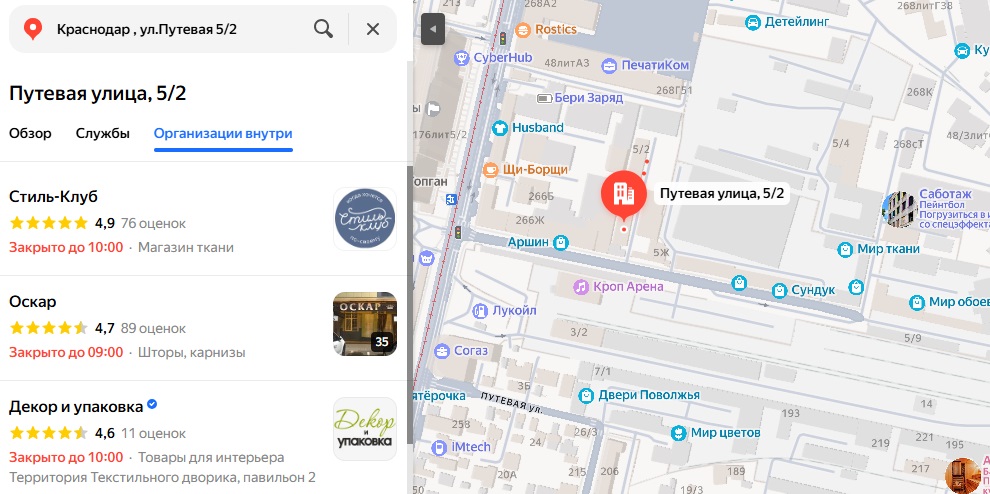Clear the search field with X
The image size is (990, 494).
point(373,29)
